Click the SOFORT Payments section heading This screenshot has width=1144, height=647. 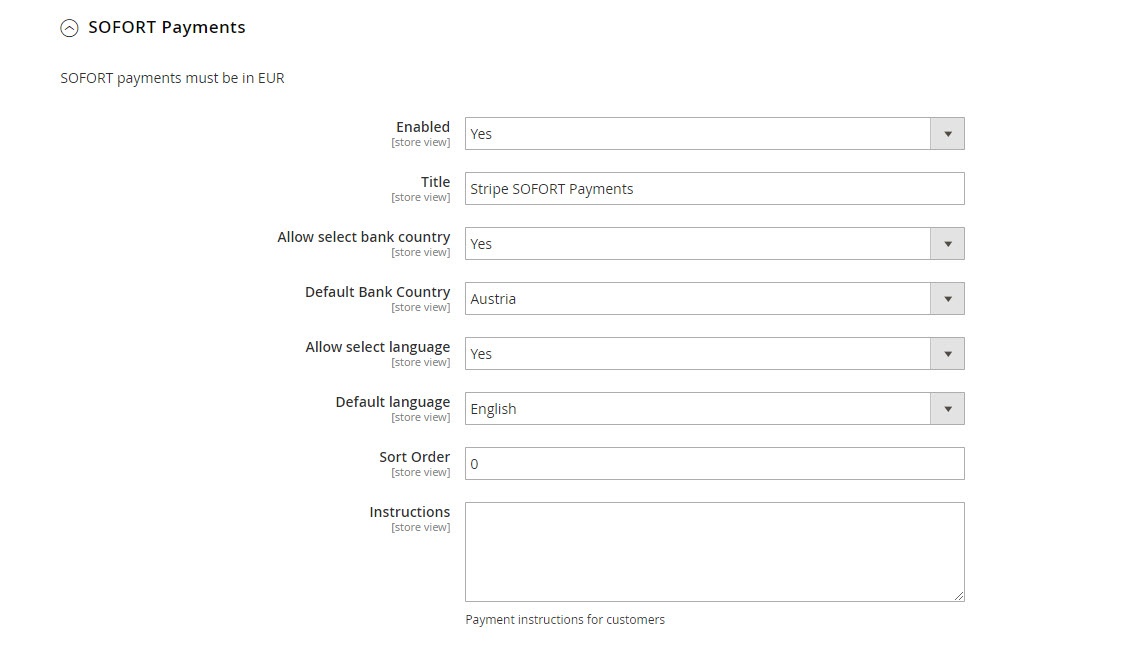point(167,27)
